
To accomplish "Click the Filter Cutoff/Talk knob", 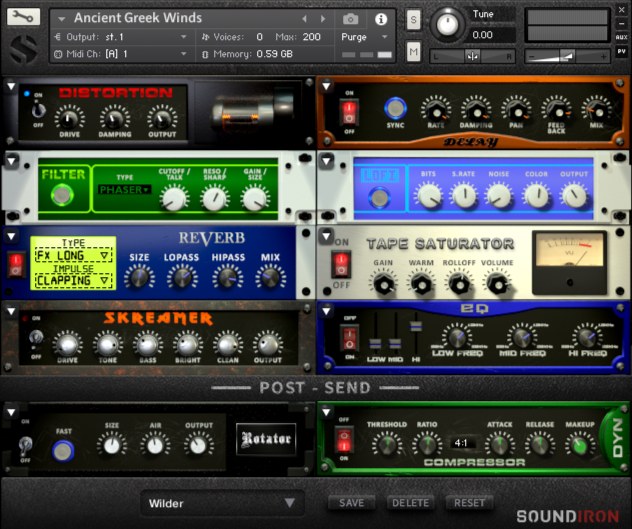I will 175,198.
